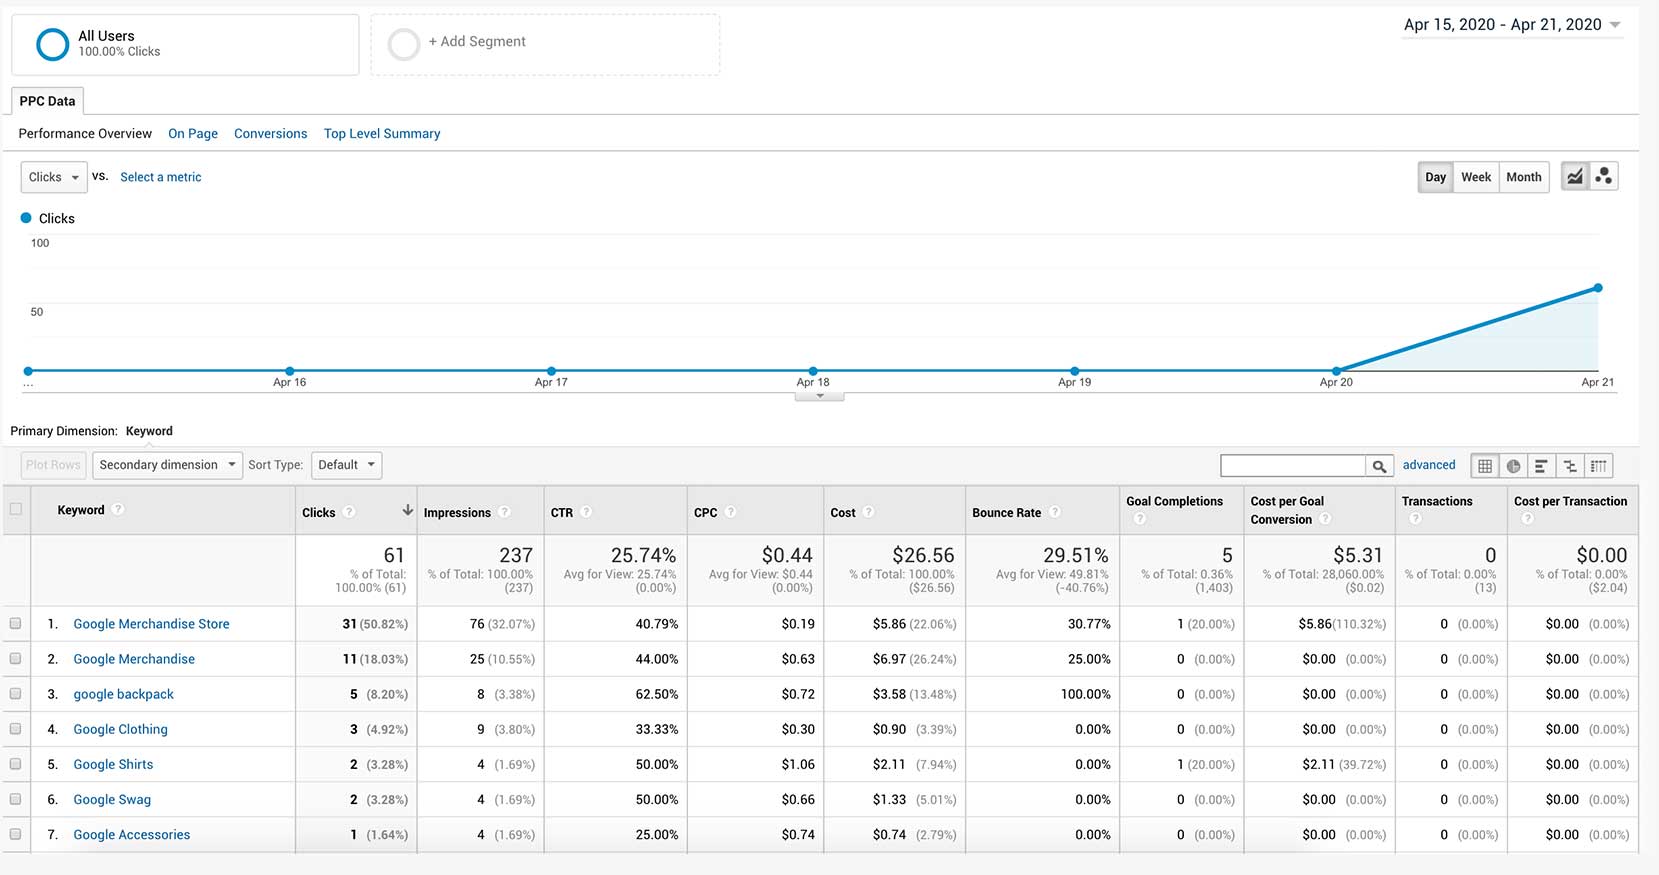1659x875 pixels.
Task: Click the $26.56 total cost value
Action: click(x=923, y=555)
